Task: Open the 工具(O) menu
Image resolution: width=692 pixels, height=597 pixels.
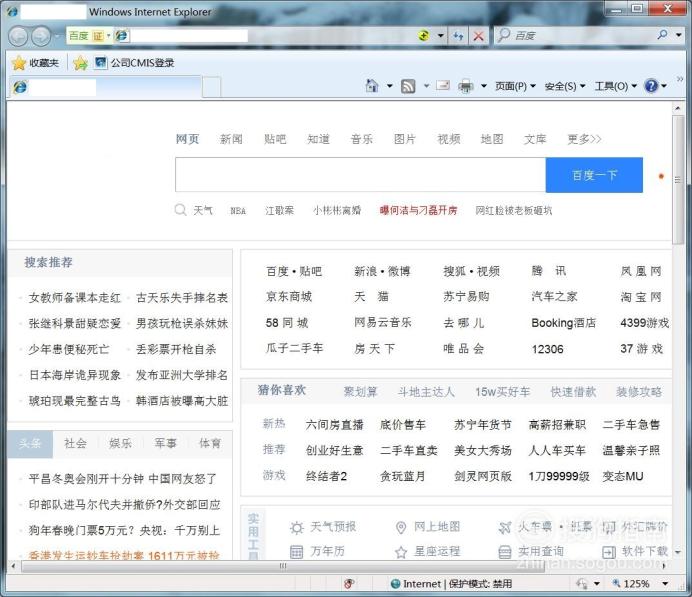Action: pyautogui.click(x=616, y=86)
